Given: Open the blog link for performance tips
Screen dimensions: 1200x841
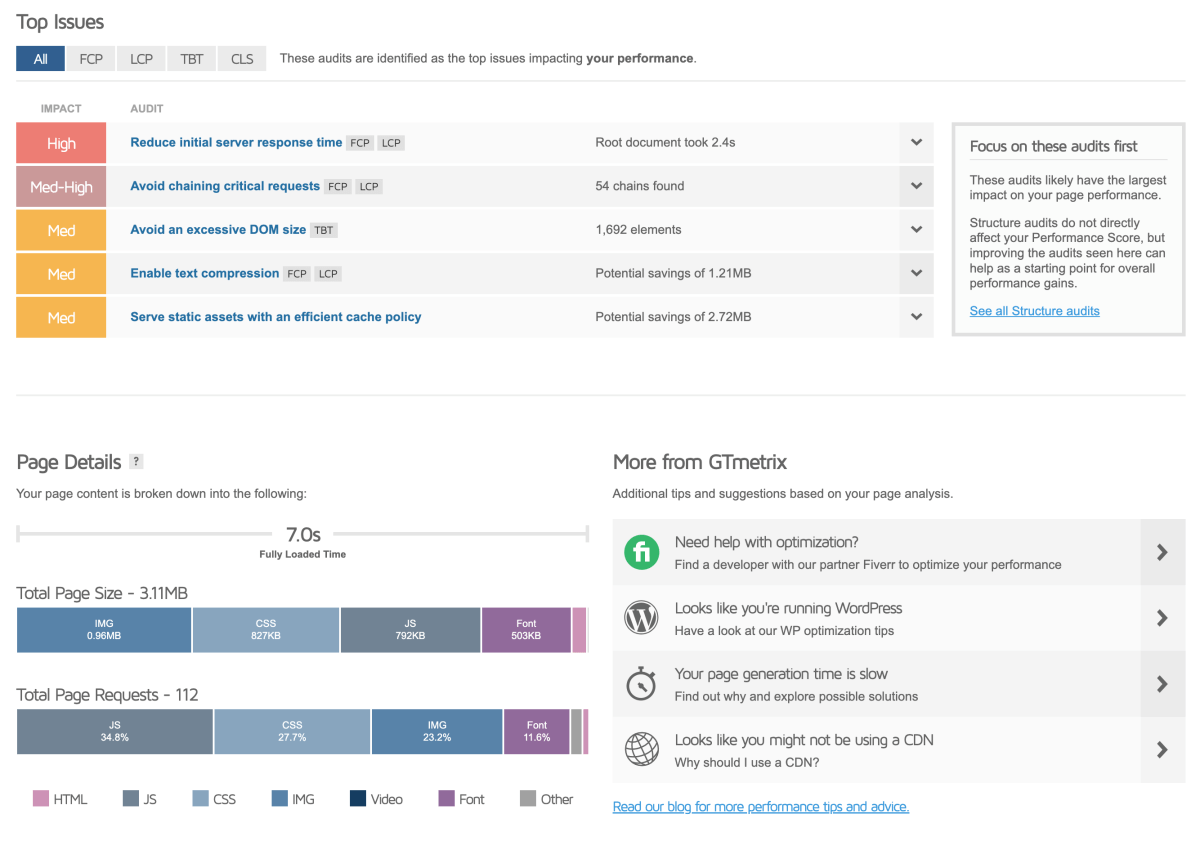Looking at the screenshot, I should [x=760, y=806].
